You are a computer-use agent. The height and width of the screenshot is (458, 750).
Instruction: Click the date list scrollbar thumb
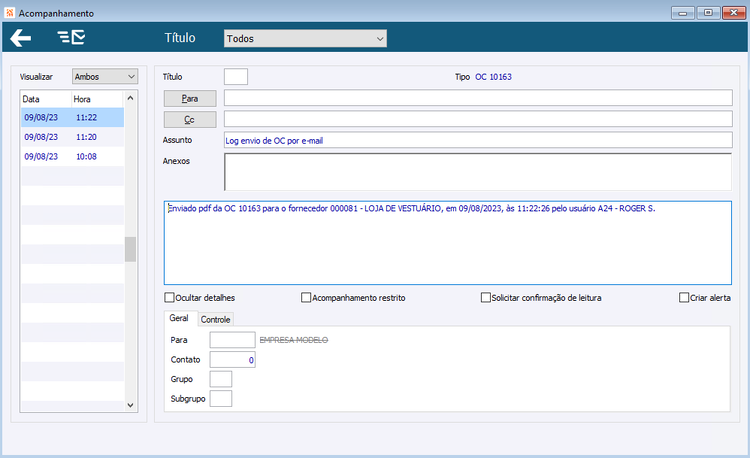(131, 249)
